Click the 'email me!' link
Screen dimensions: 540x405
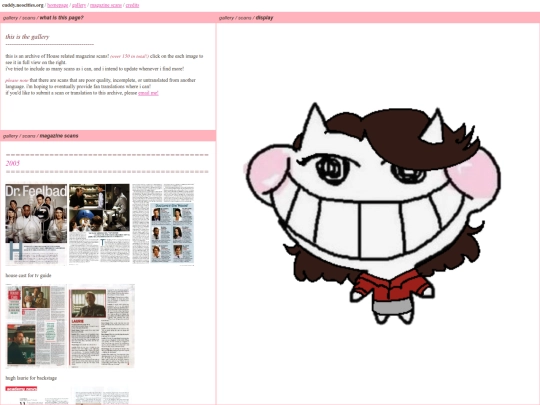148,93
